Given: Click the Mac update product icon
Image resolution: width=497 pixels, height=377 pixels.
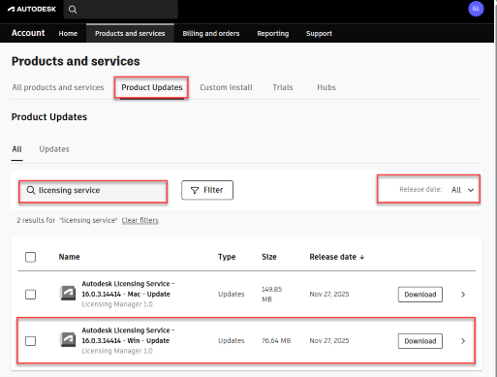Looking at the screenshot, I should click(68, 293).
